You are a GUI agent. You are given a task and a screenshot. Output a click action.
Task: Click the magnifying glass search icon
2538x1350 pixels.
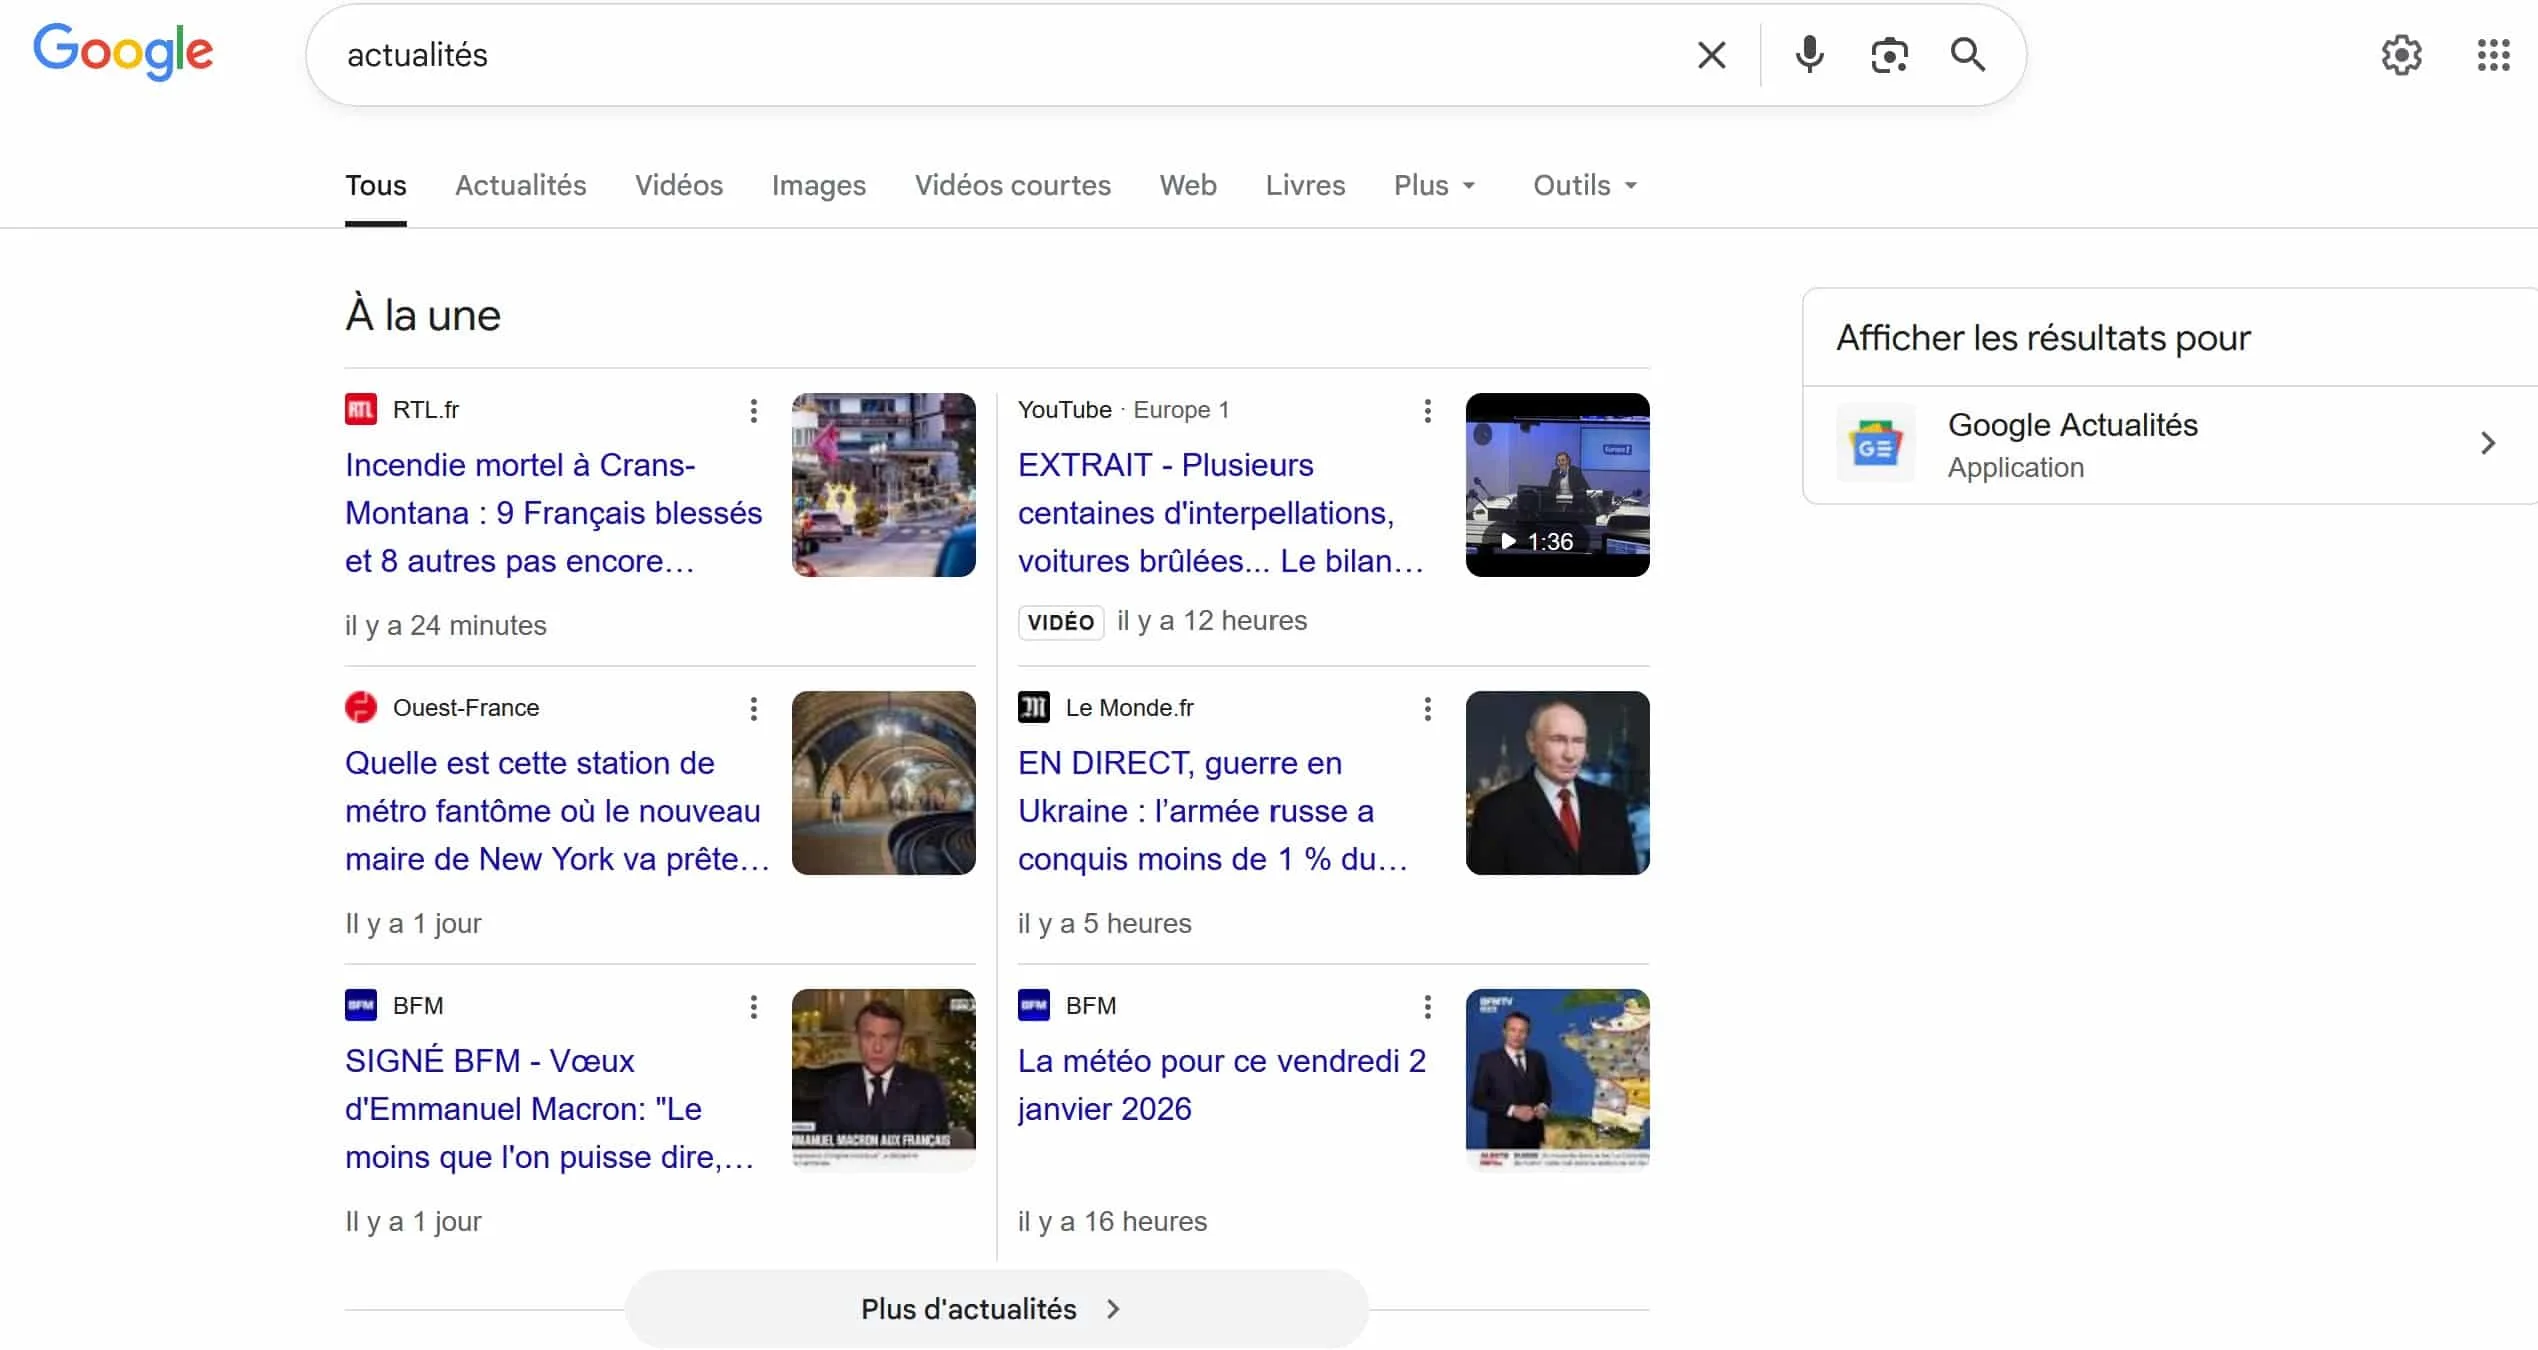1968,55
